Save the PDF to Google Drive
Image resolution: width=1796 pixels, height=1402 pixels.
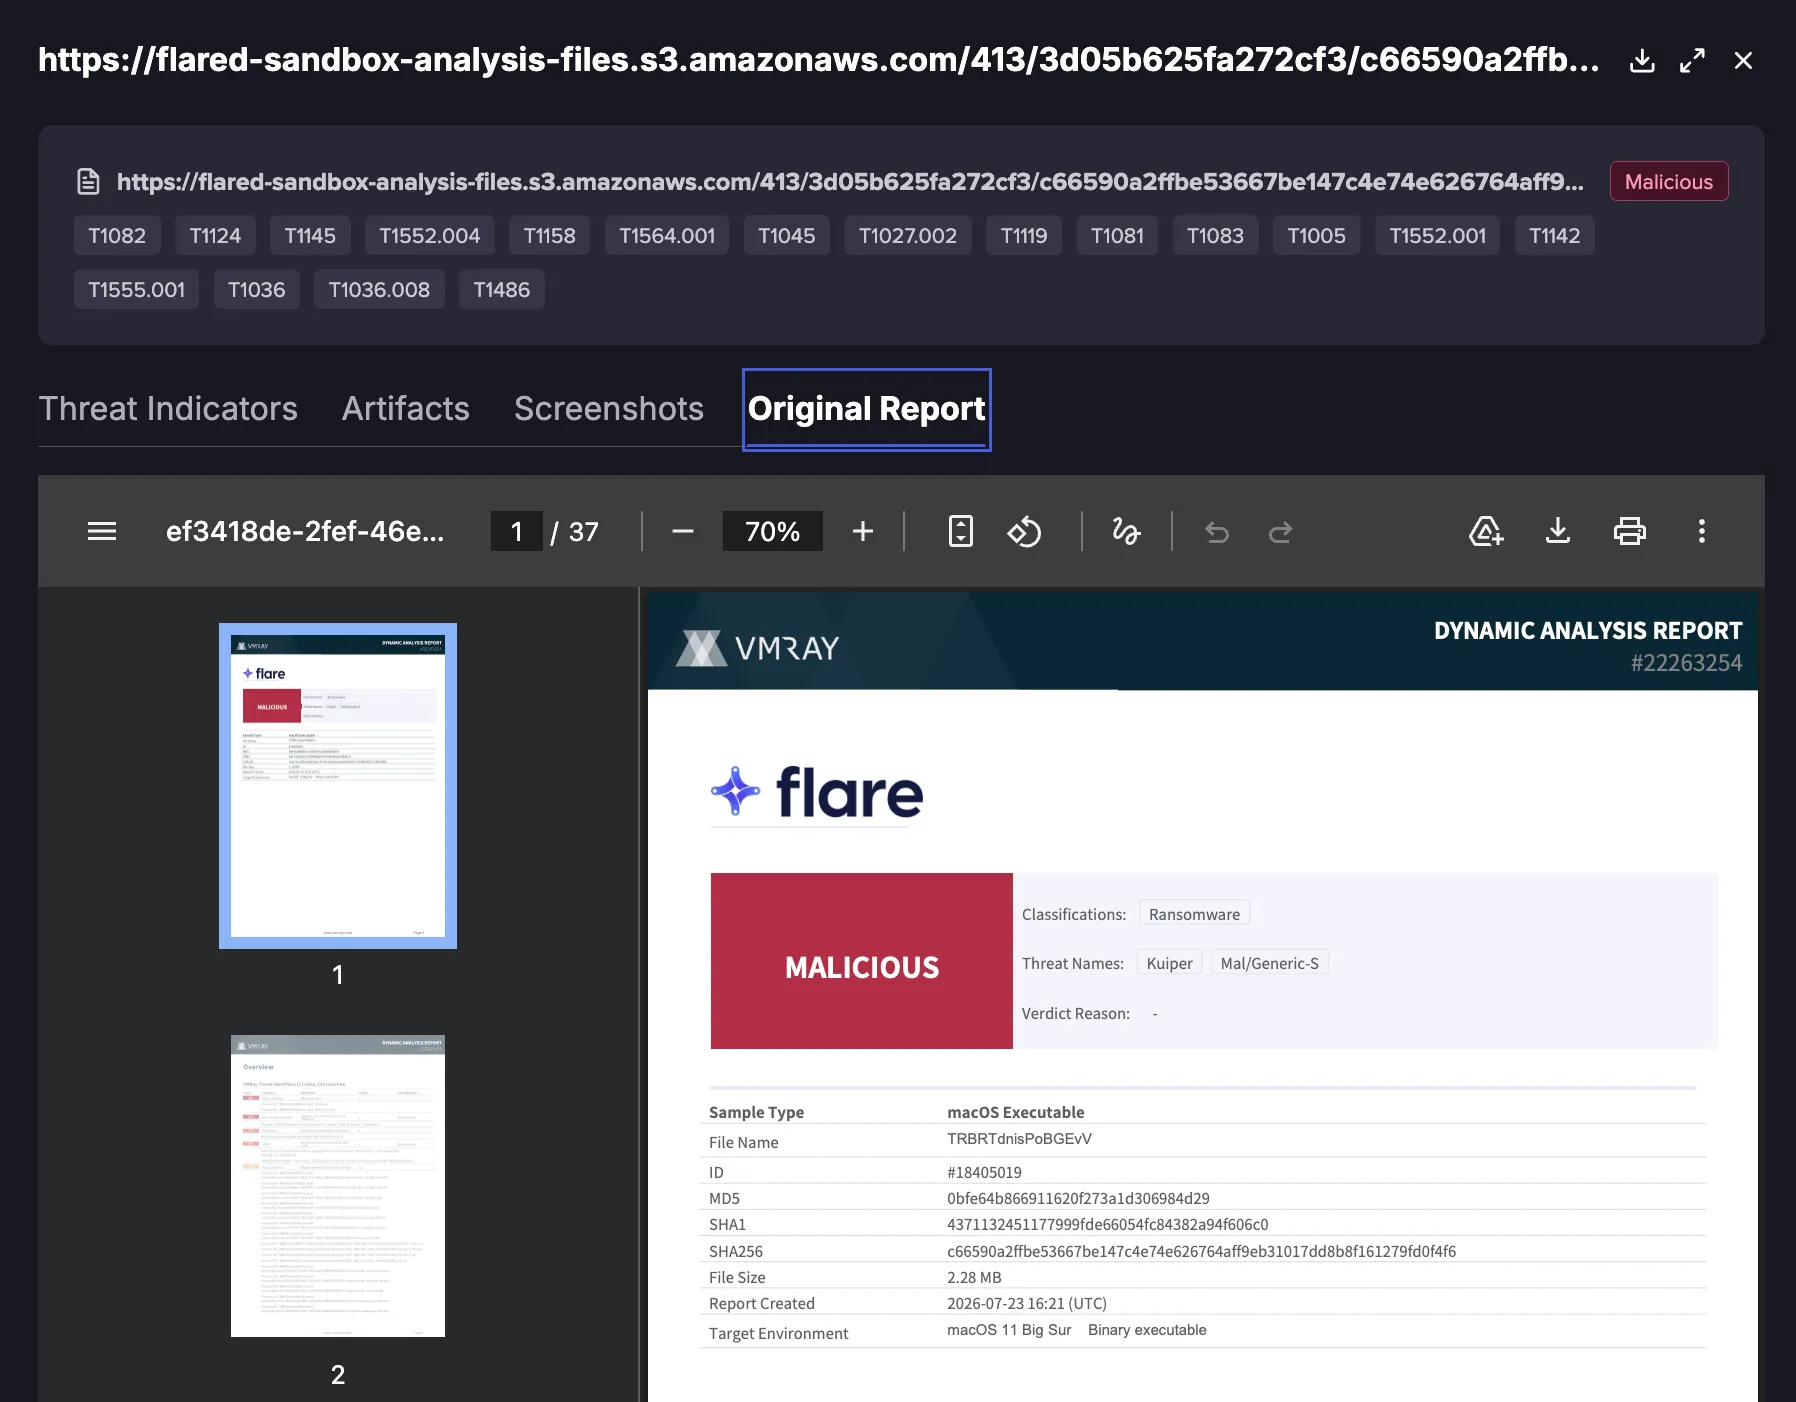pos(1486,531)
